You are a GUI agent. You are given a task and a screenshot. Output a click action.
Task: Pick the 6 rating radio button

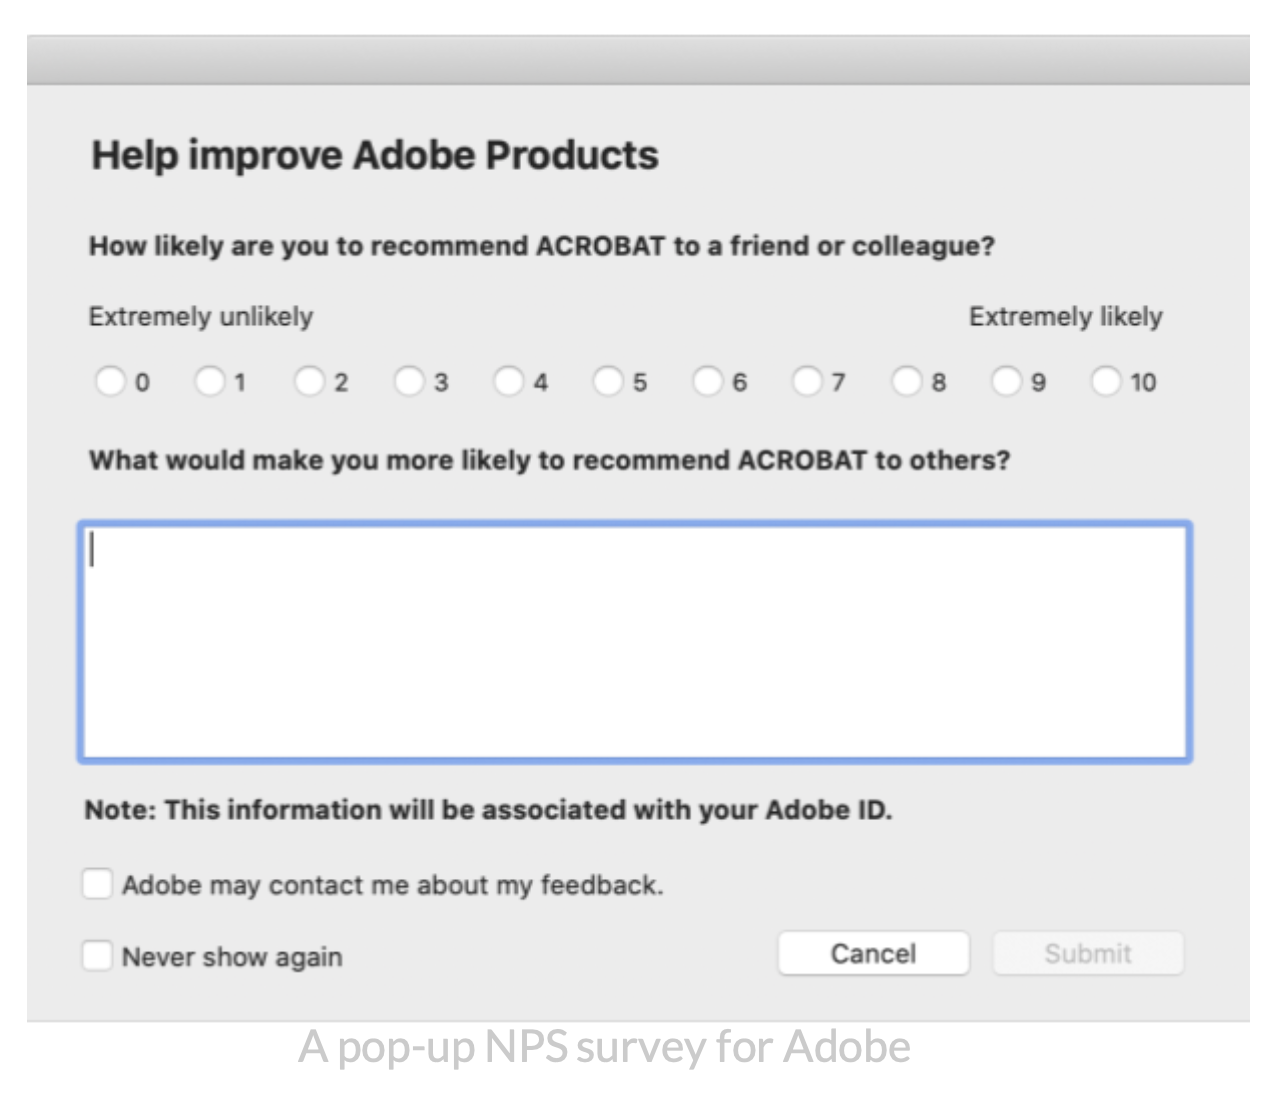[x=708, y=381]
